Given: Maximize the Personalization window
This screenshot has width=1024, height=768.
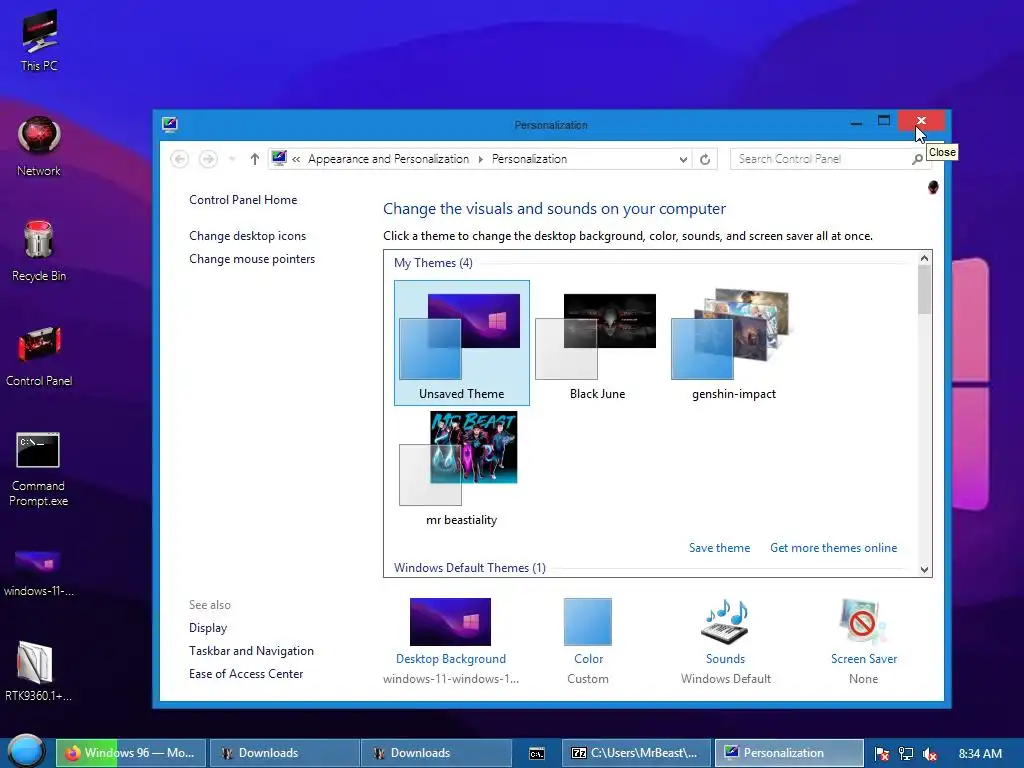Looking at the screenshot, I should 884,121.
